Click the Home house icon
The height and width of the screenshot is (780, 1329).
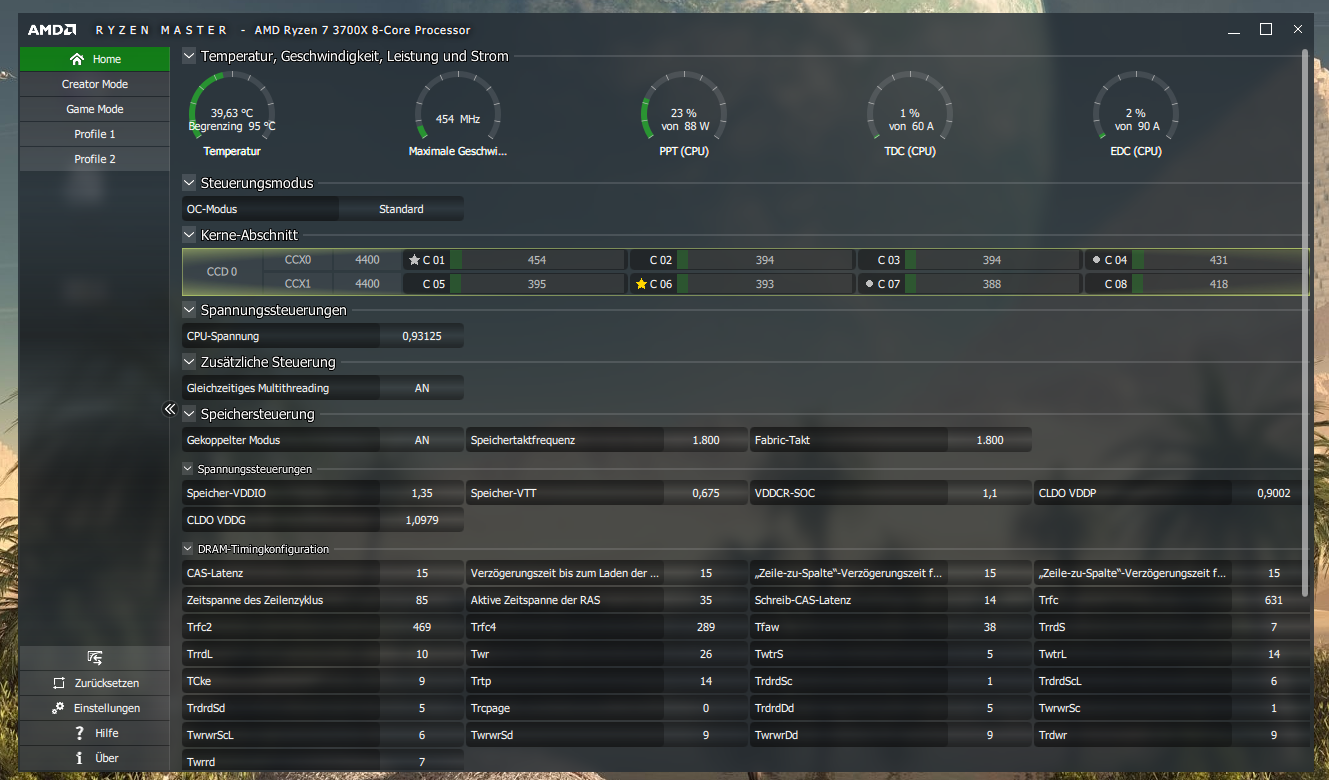pyautogui.click(x=77, y=59)
